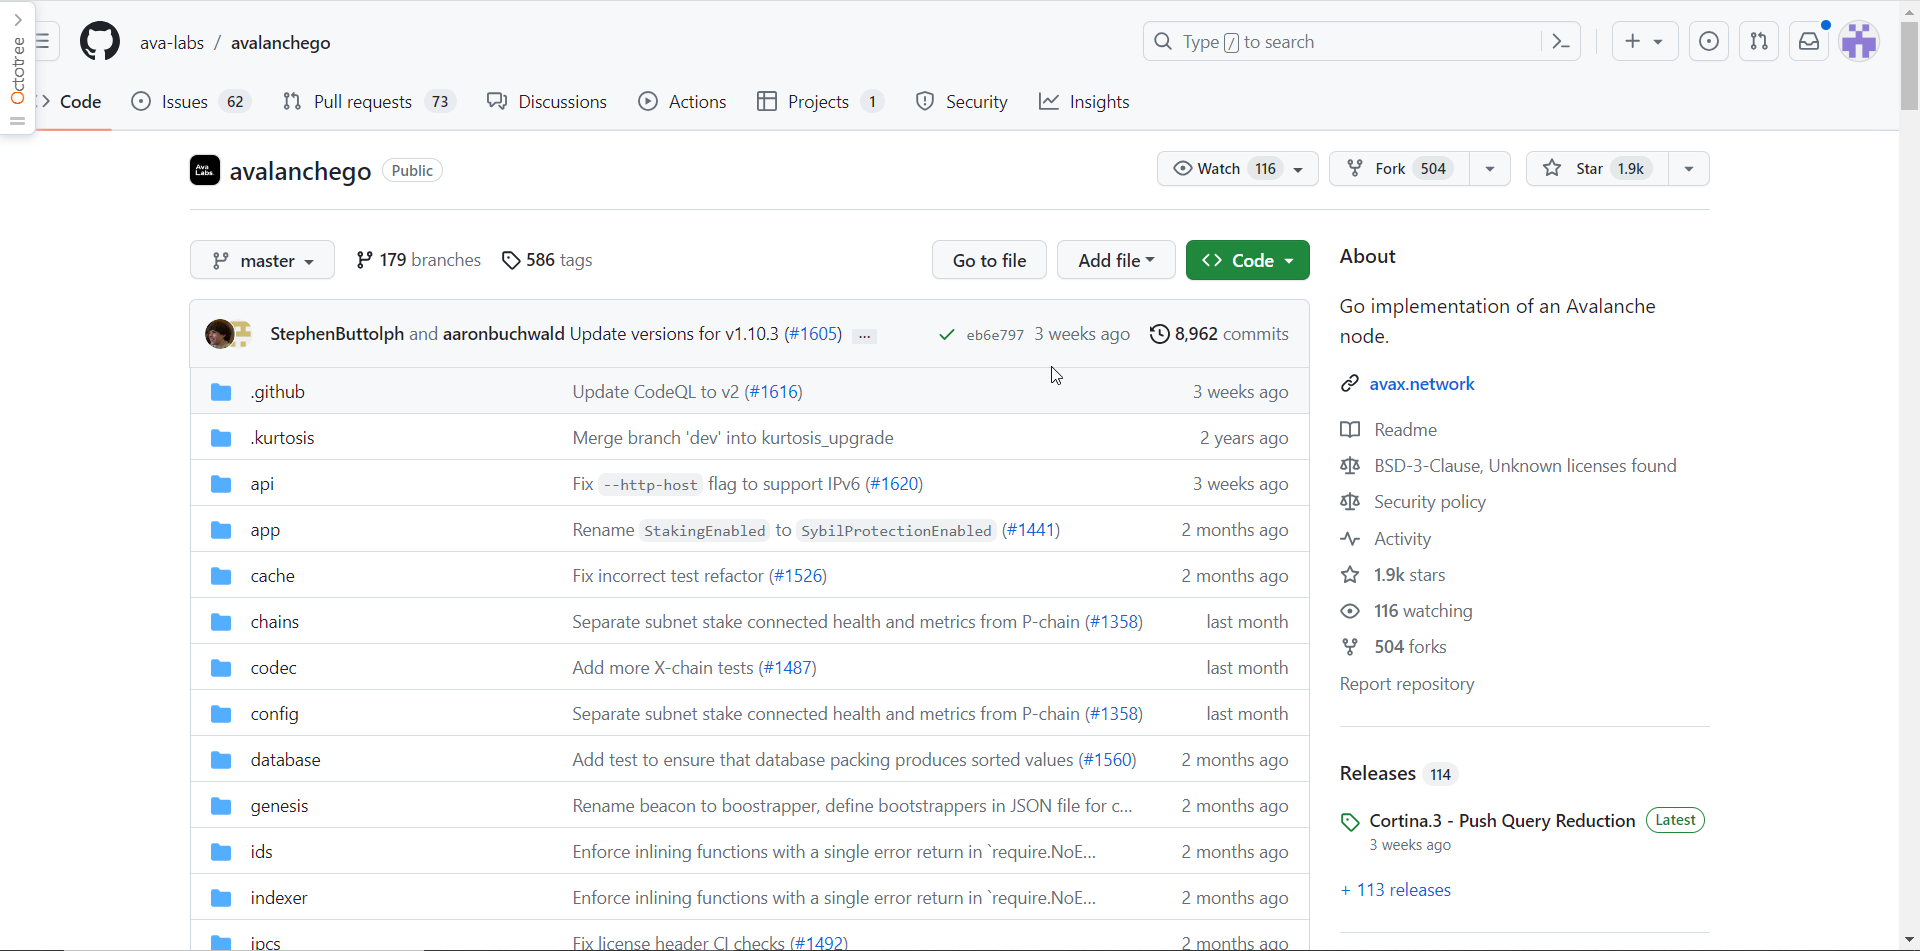Open pull request #1616 link
Screen dimensions: 1920x951
773,392
